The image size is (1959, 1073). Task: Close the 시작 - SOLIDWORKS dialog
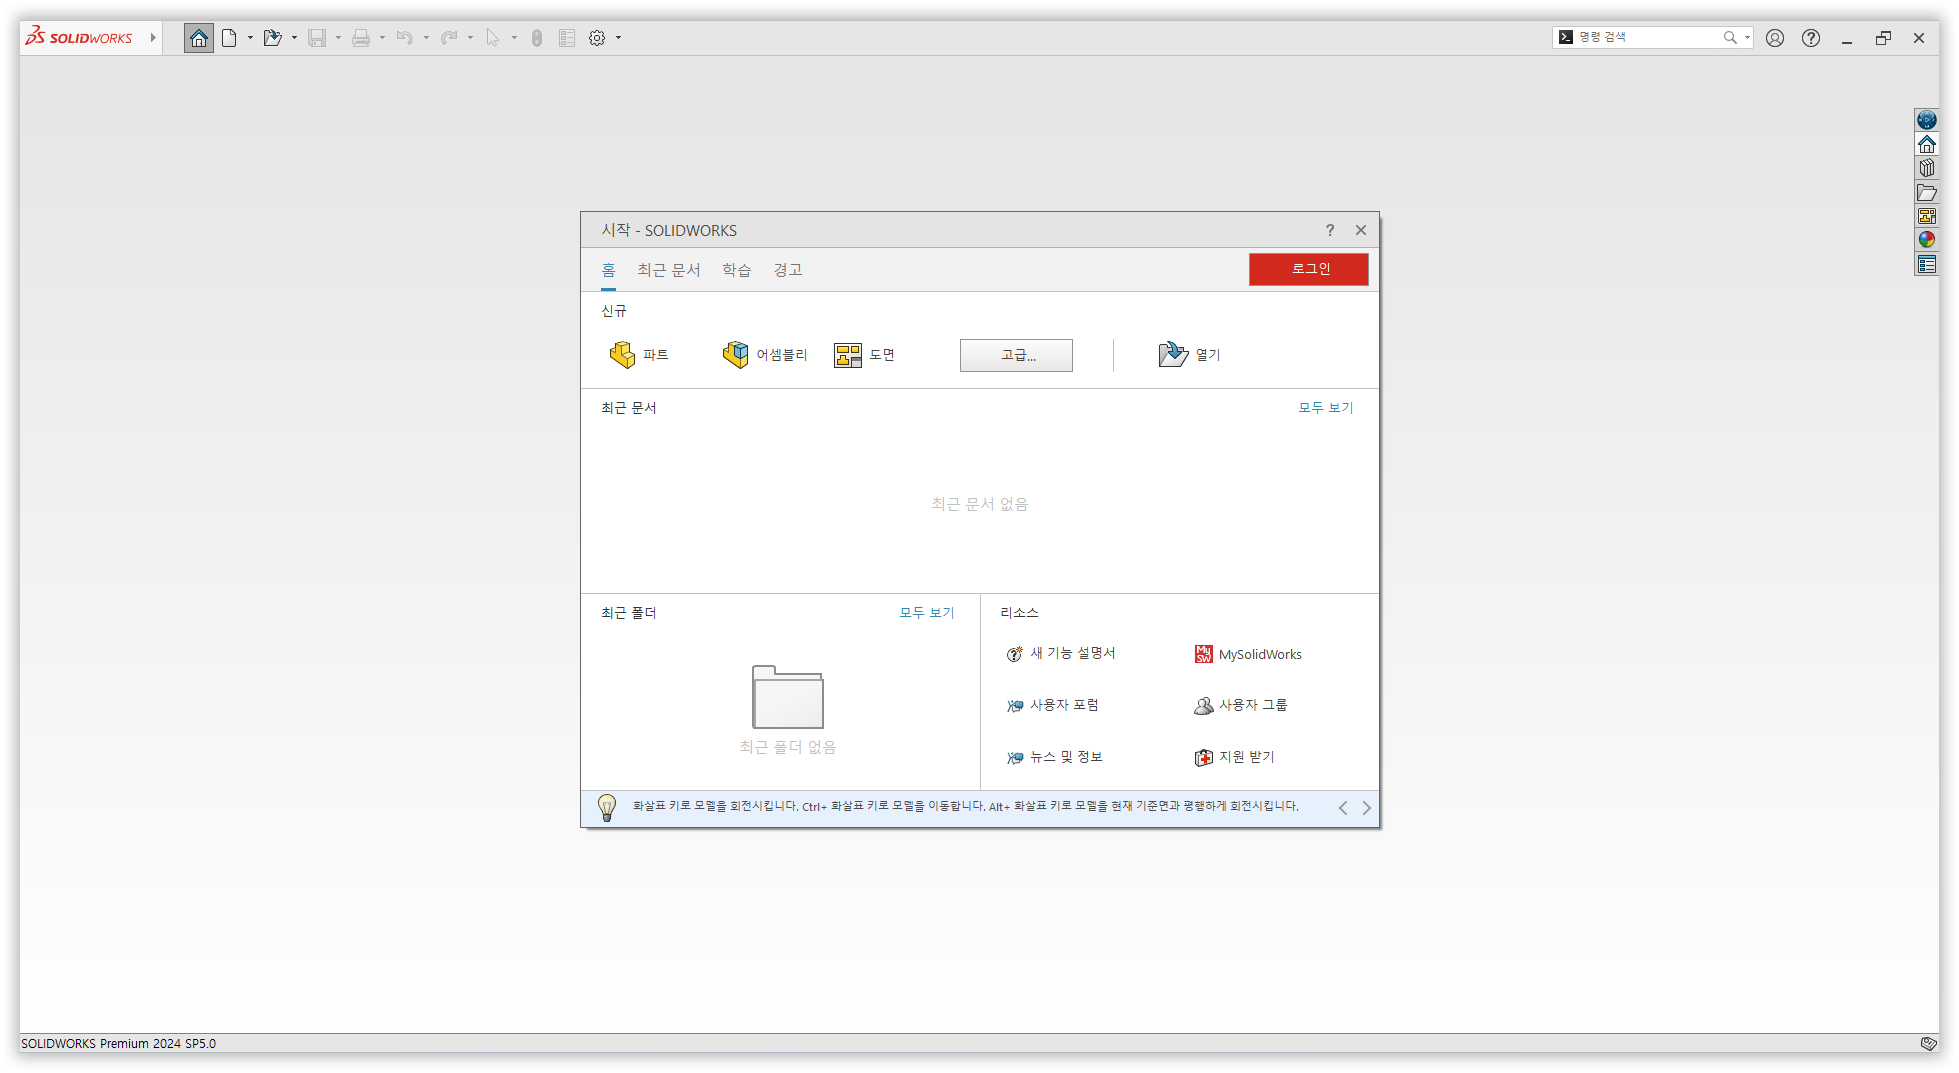click(x=1361, y=230)
